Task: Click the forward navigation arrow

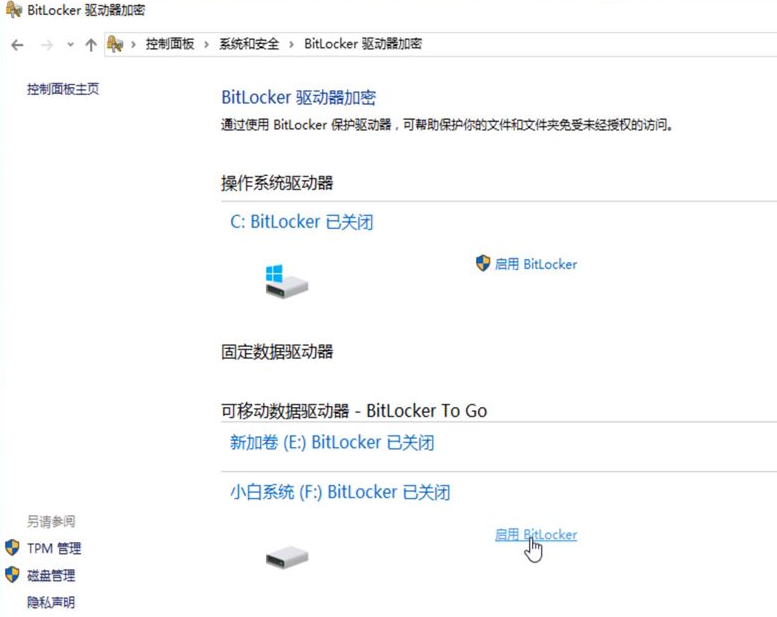Action: pyautogui.click(x=47, y=45)
